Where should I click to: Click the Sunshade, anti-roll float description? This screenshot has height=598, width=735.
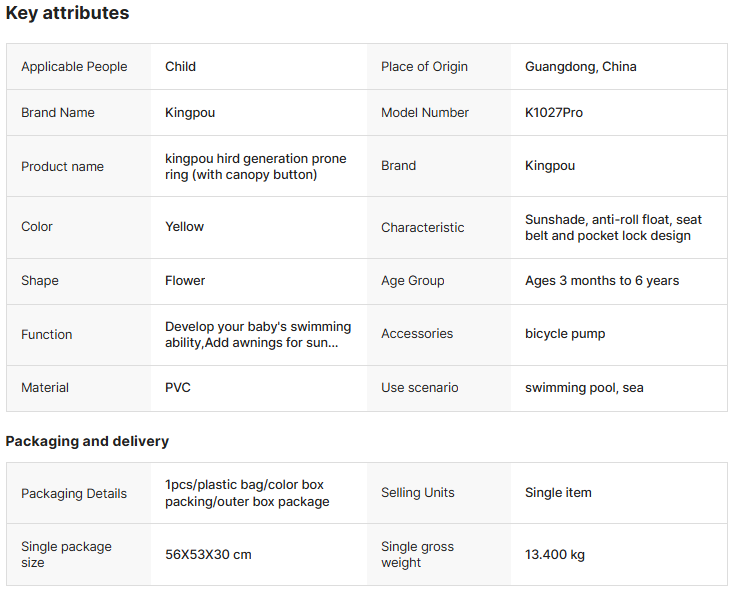[612, 228]
